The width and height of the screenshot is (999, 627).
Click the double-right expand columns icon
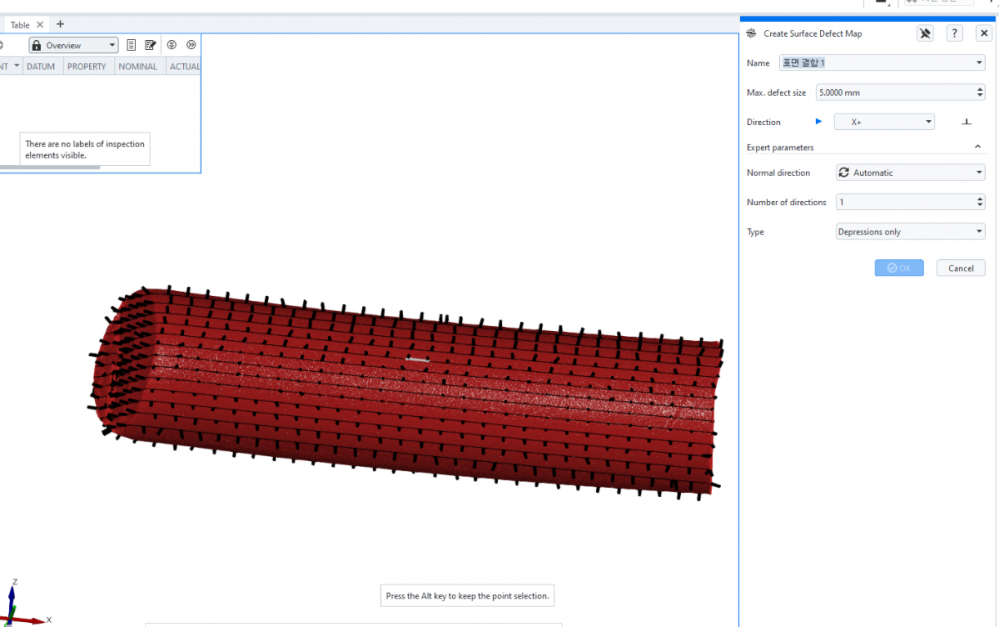tap(191, 45)
